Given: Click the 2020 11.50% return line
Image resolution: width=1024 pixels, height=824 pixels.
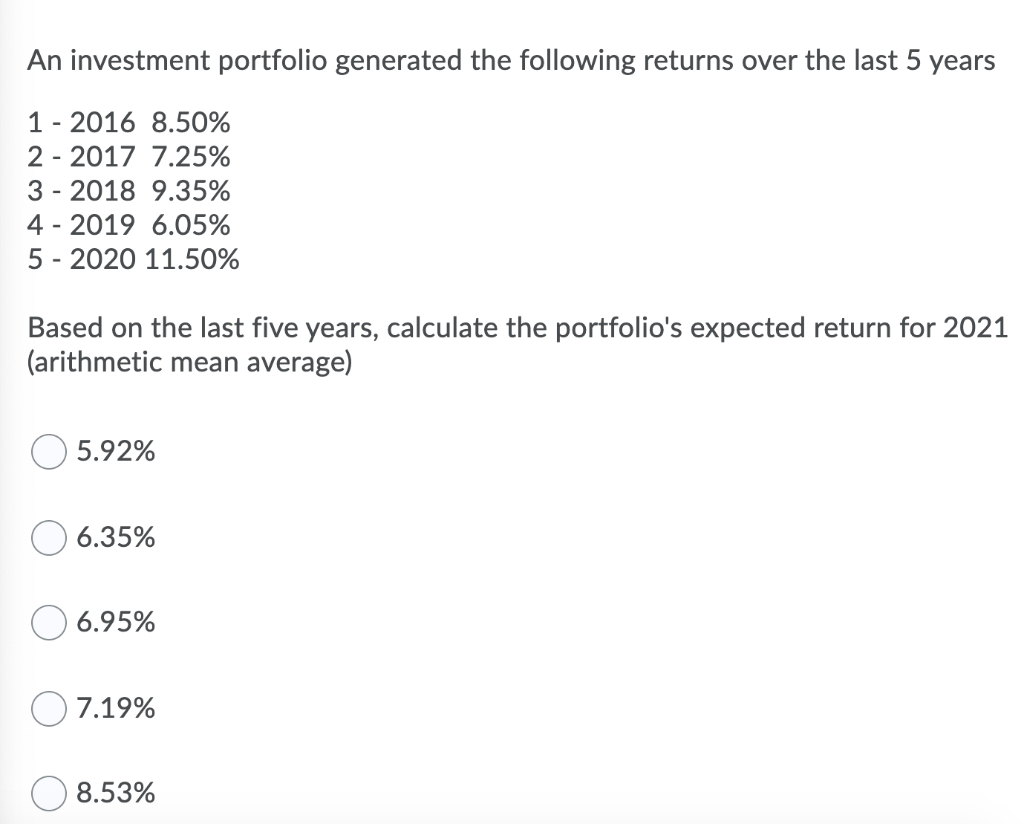Looking at the screenshot, I should 133,259.
